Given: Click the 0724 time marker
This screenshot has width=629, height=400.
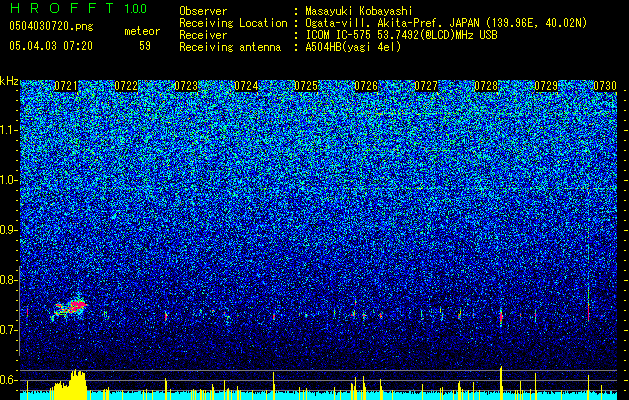Looking at the screenshot, I should click(246, 86).
